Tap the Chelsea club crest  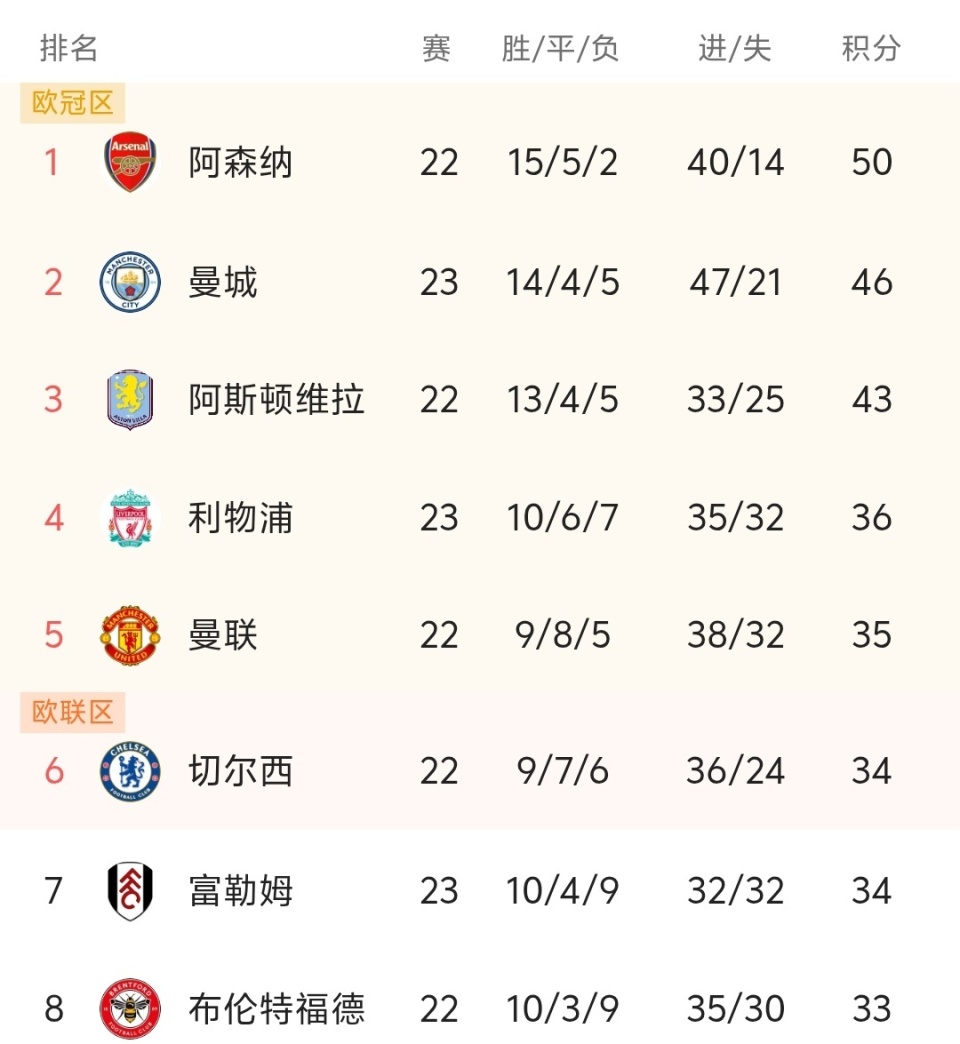pyautogui.click(x=130, y=771)
